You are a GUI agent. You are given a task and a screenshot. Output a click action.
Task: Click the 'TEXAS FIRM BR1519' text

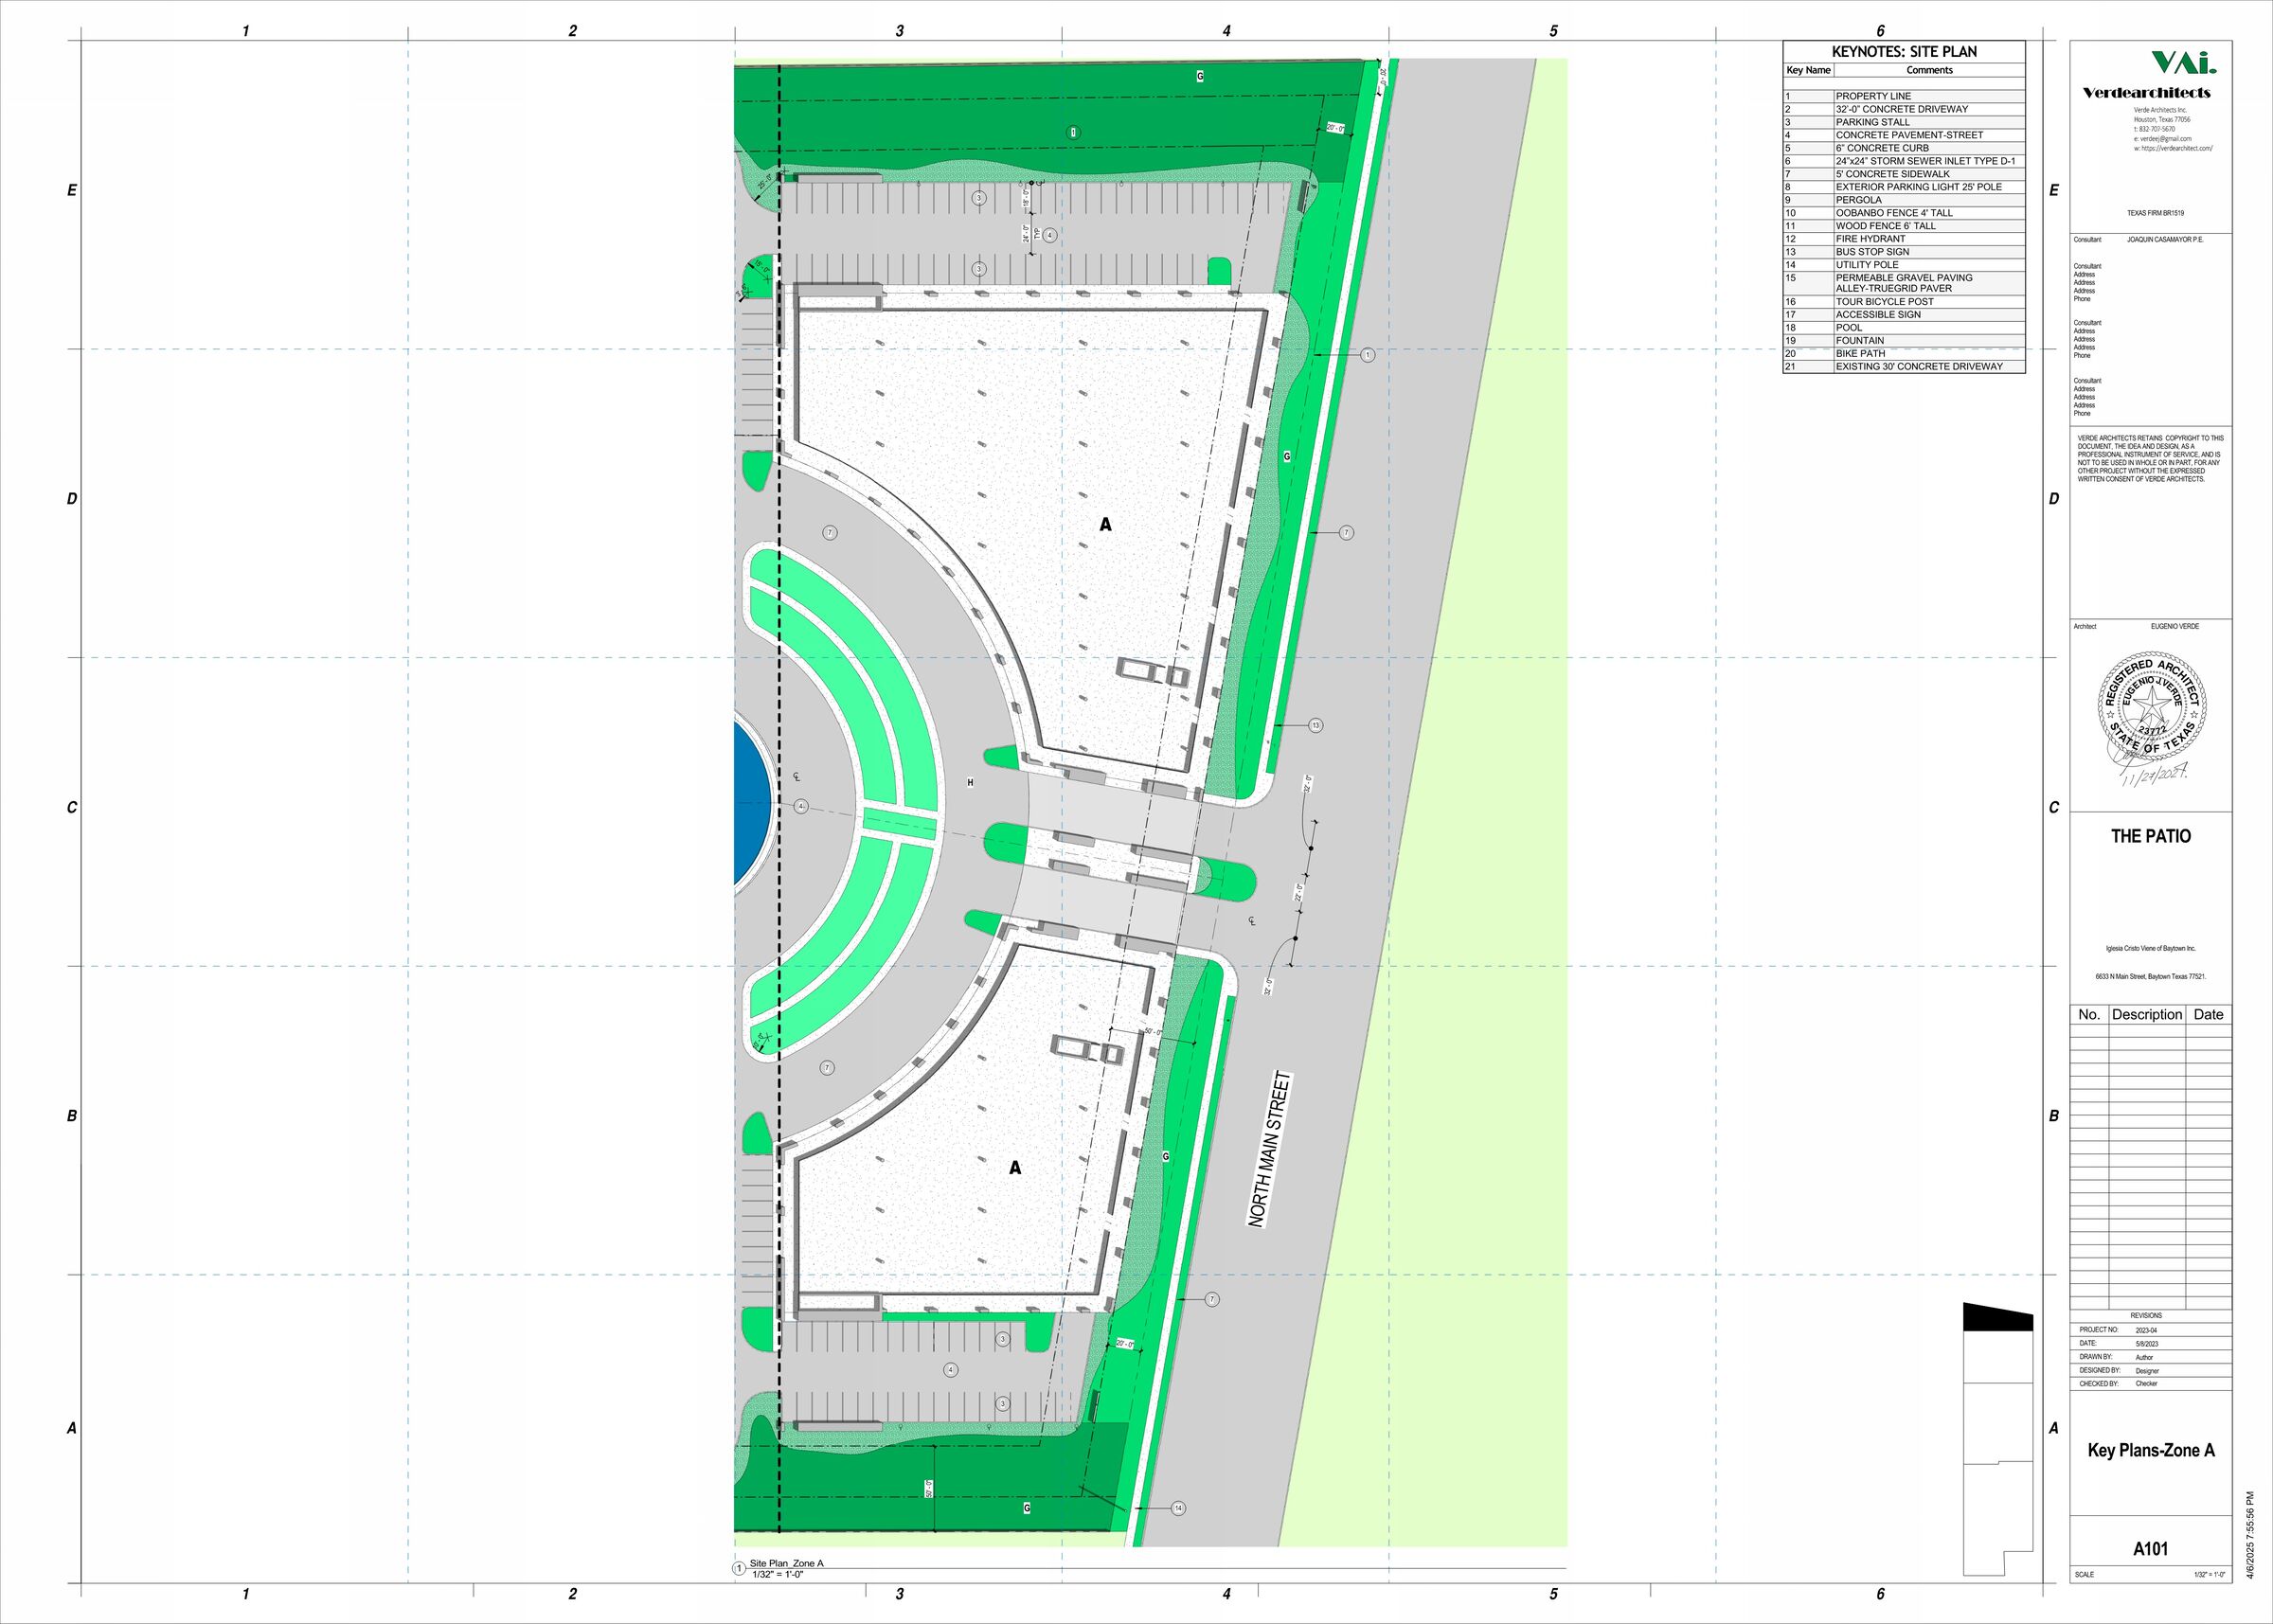(x=2155, y=213)
